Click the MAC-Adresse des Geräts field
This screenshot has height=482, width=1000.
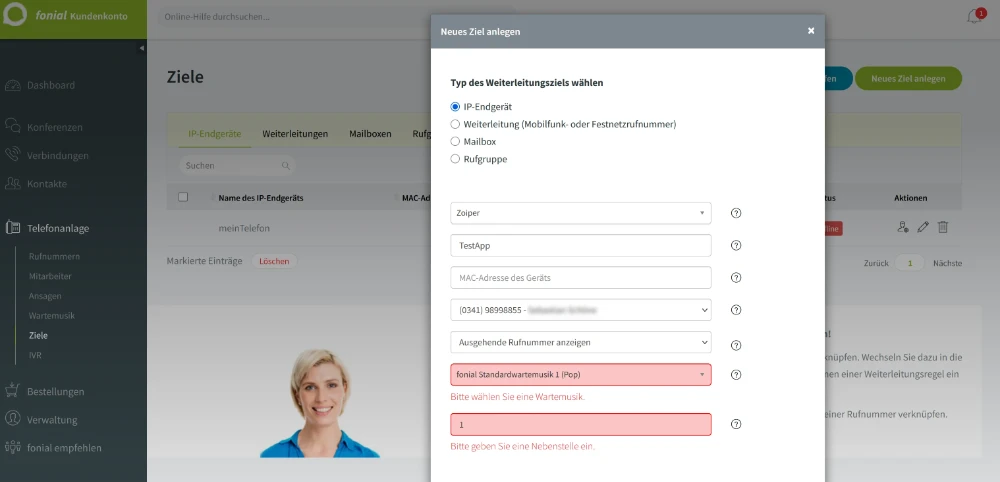pos(581,277)
